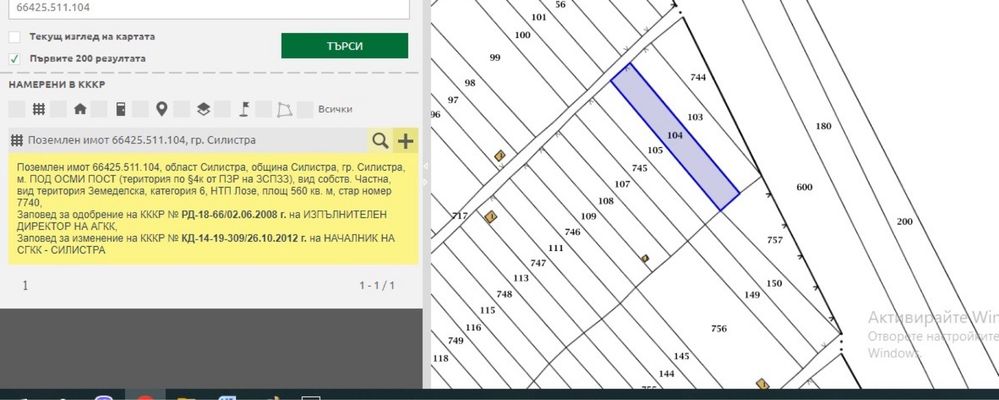Click the land parcels grid filter icon
Screen dimensions: 999x400
[39, 109]
